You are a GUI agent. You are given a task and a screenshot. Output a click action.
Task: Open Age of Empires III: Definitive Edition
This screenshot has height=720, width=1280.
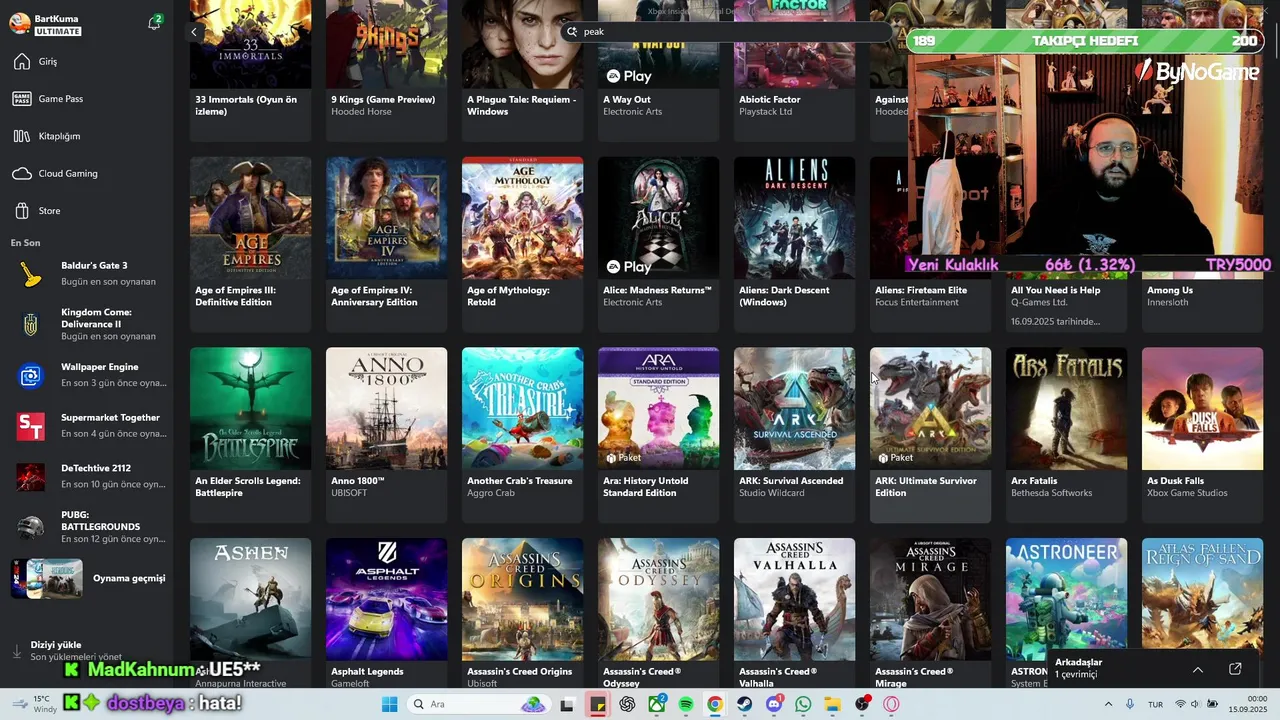tap(250, 243)
